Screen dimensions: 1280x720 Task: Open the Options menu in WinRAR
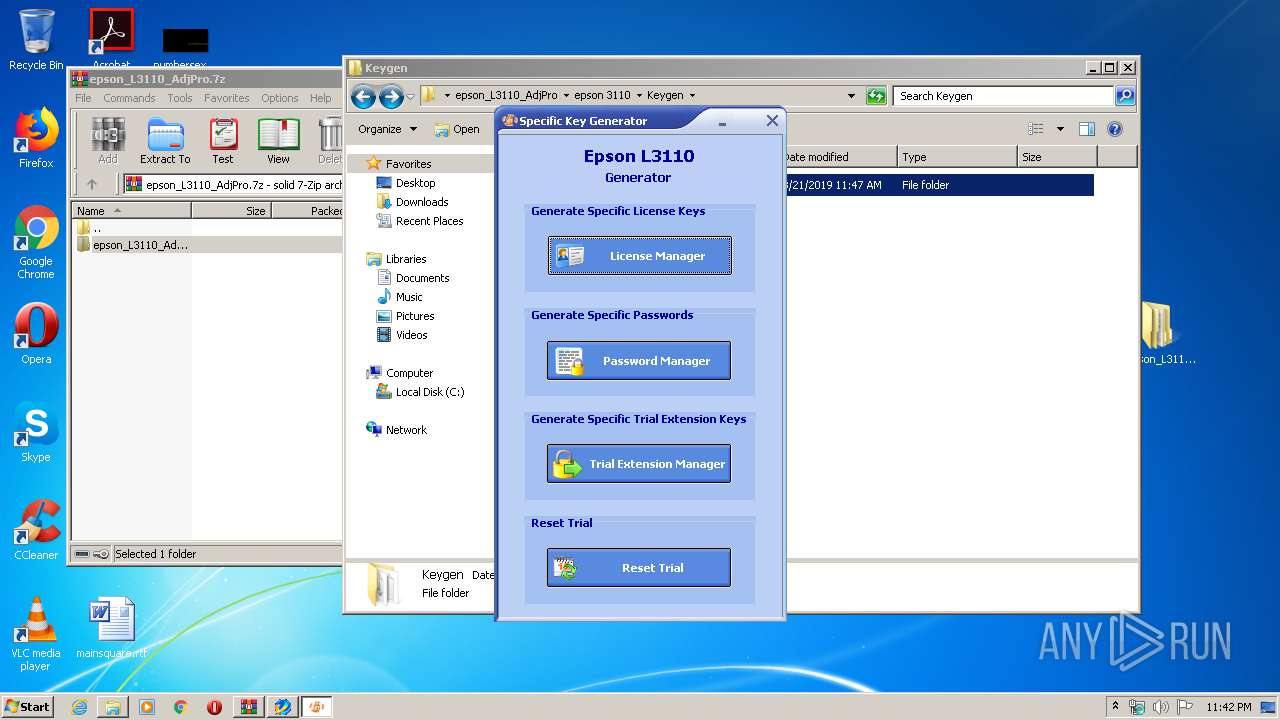[280, 98]
